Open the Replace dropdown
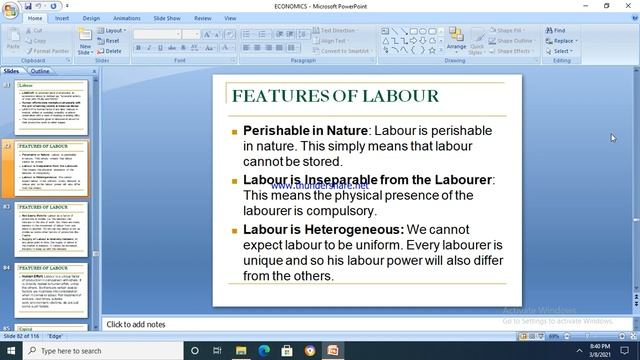Viewport: 640px width, 360px height. 562,41
